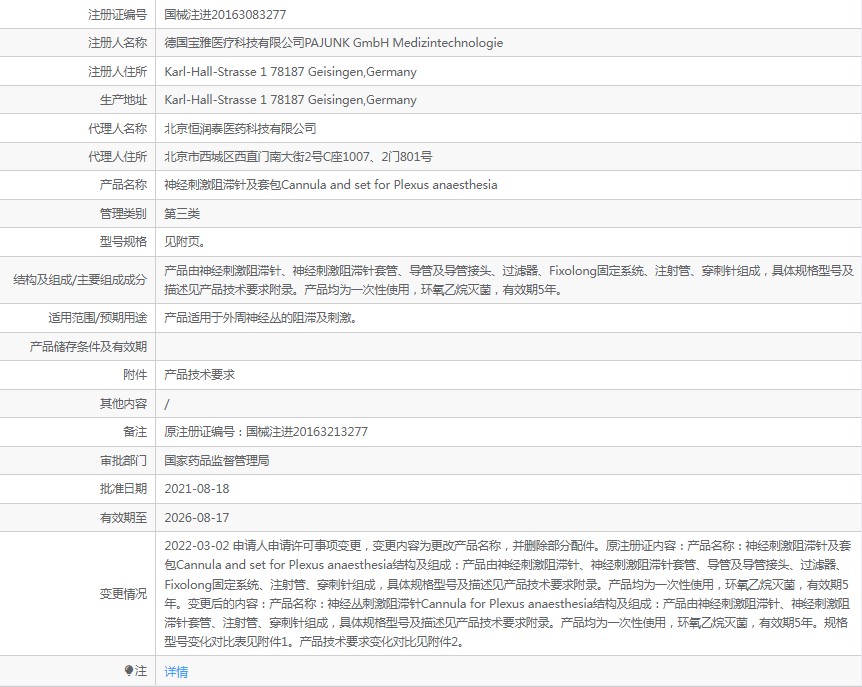
Task: Click the 附件 label
Action: click(x=135, y=375)
